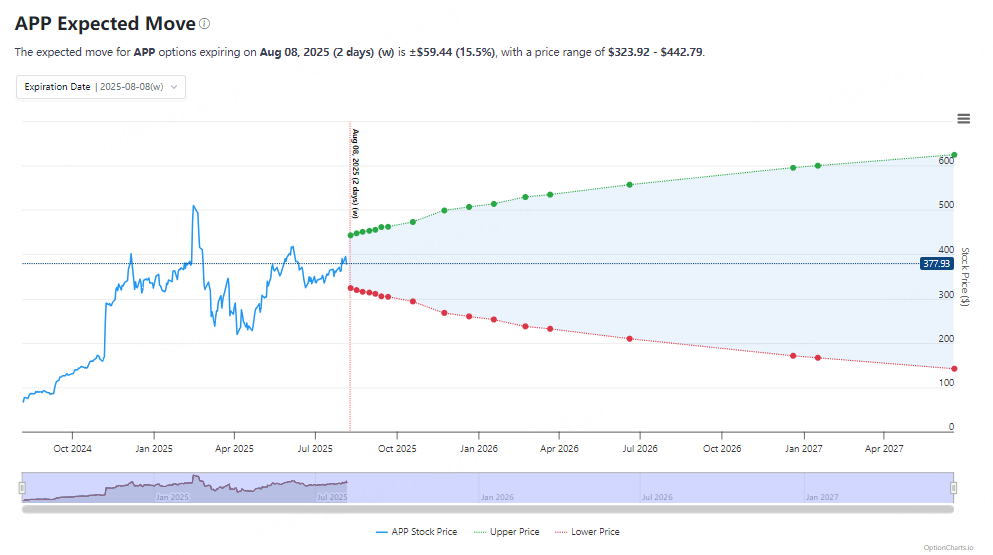Click the Jan 2027 axis label

pos(804,449)
